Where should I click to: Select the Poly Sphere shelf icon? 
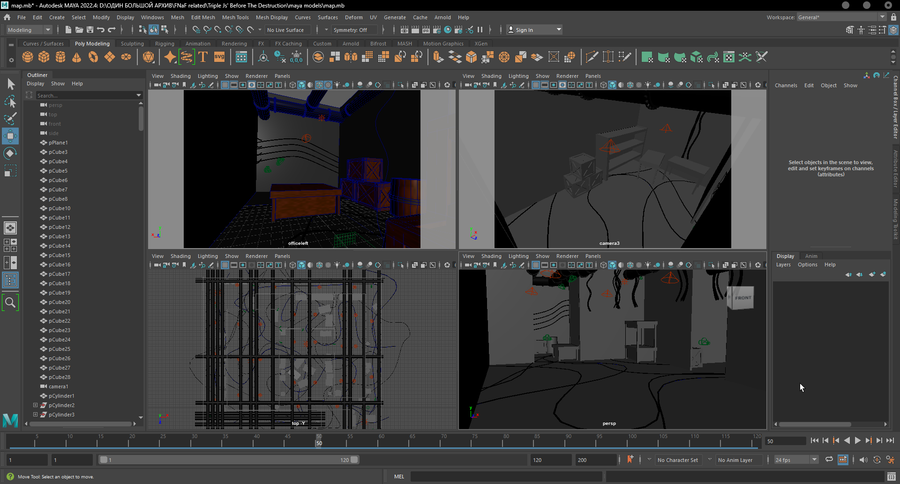tap(28, 57)
